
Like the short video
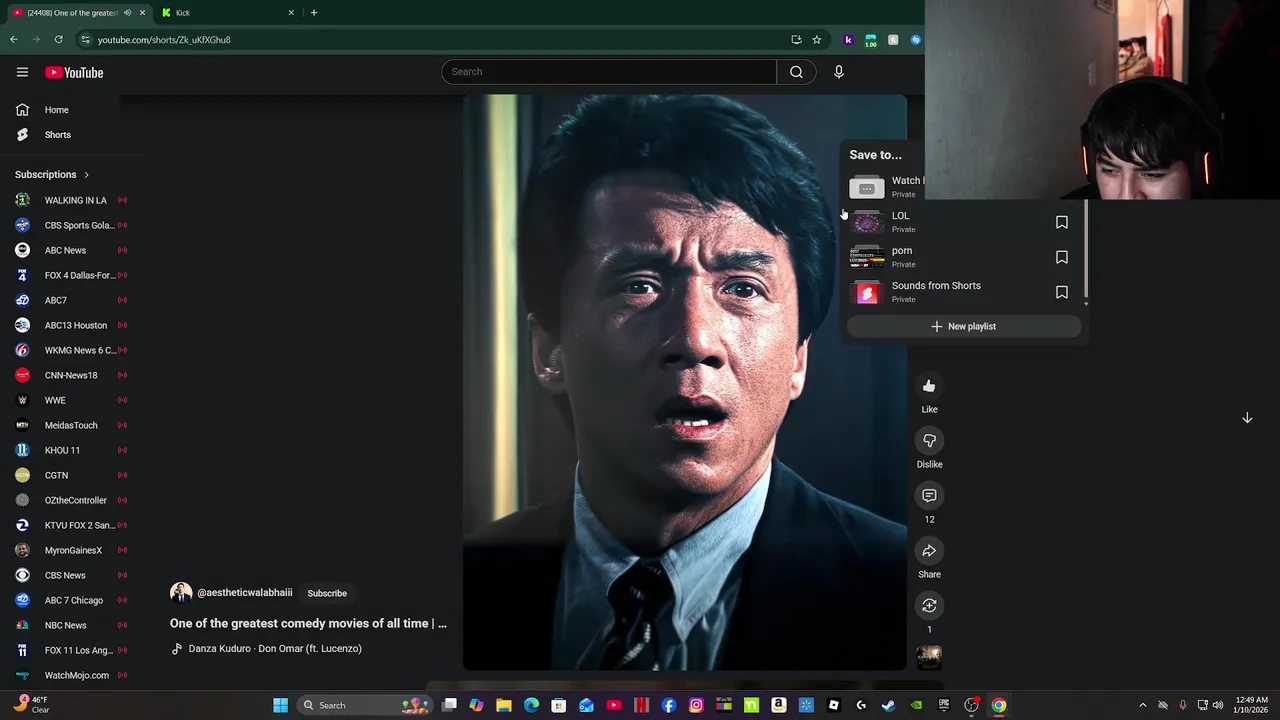click(x=929, y=386)
